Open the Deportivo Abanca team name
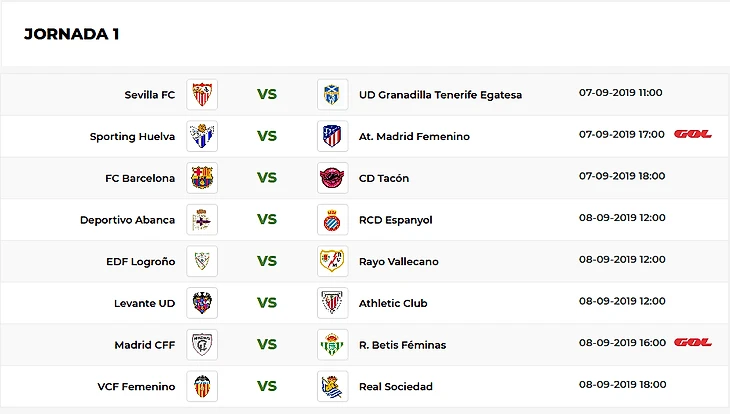This screenshot has width=730, height=414. 127,220
